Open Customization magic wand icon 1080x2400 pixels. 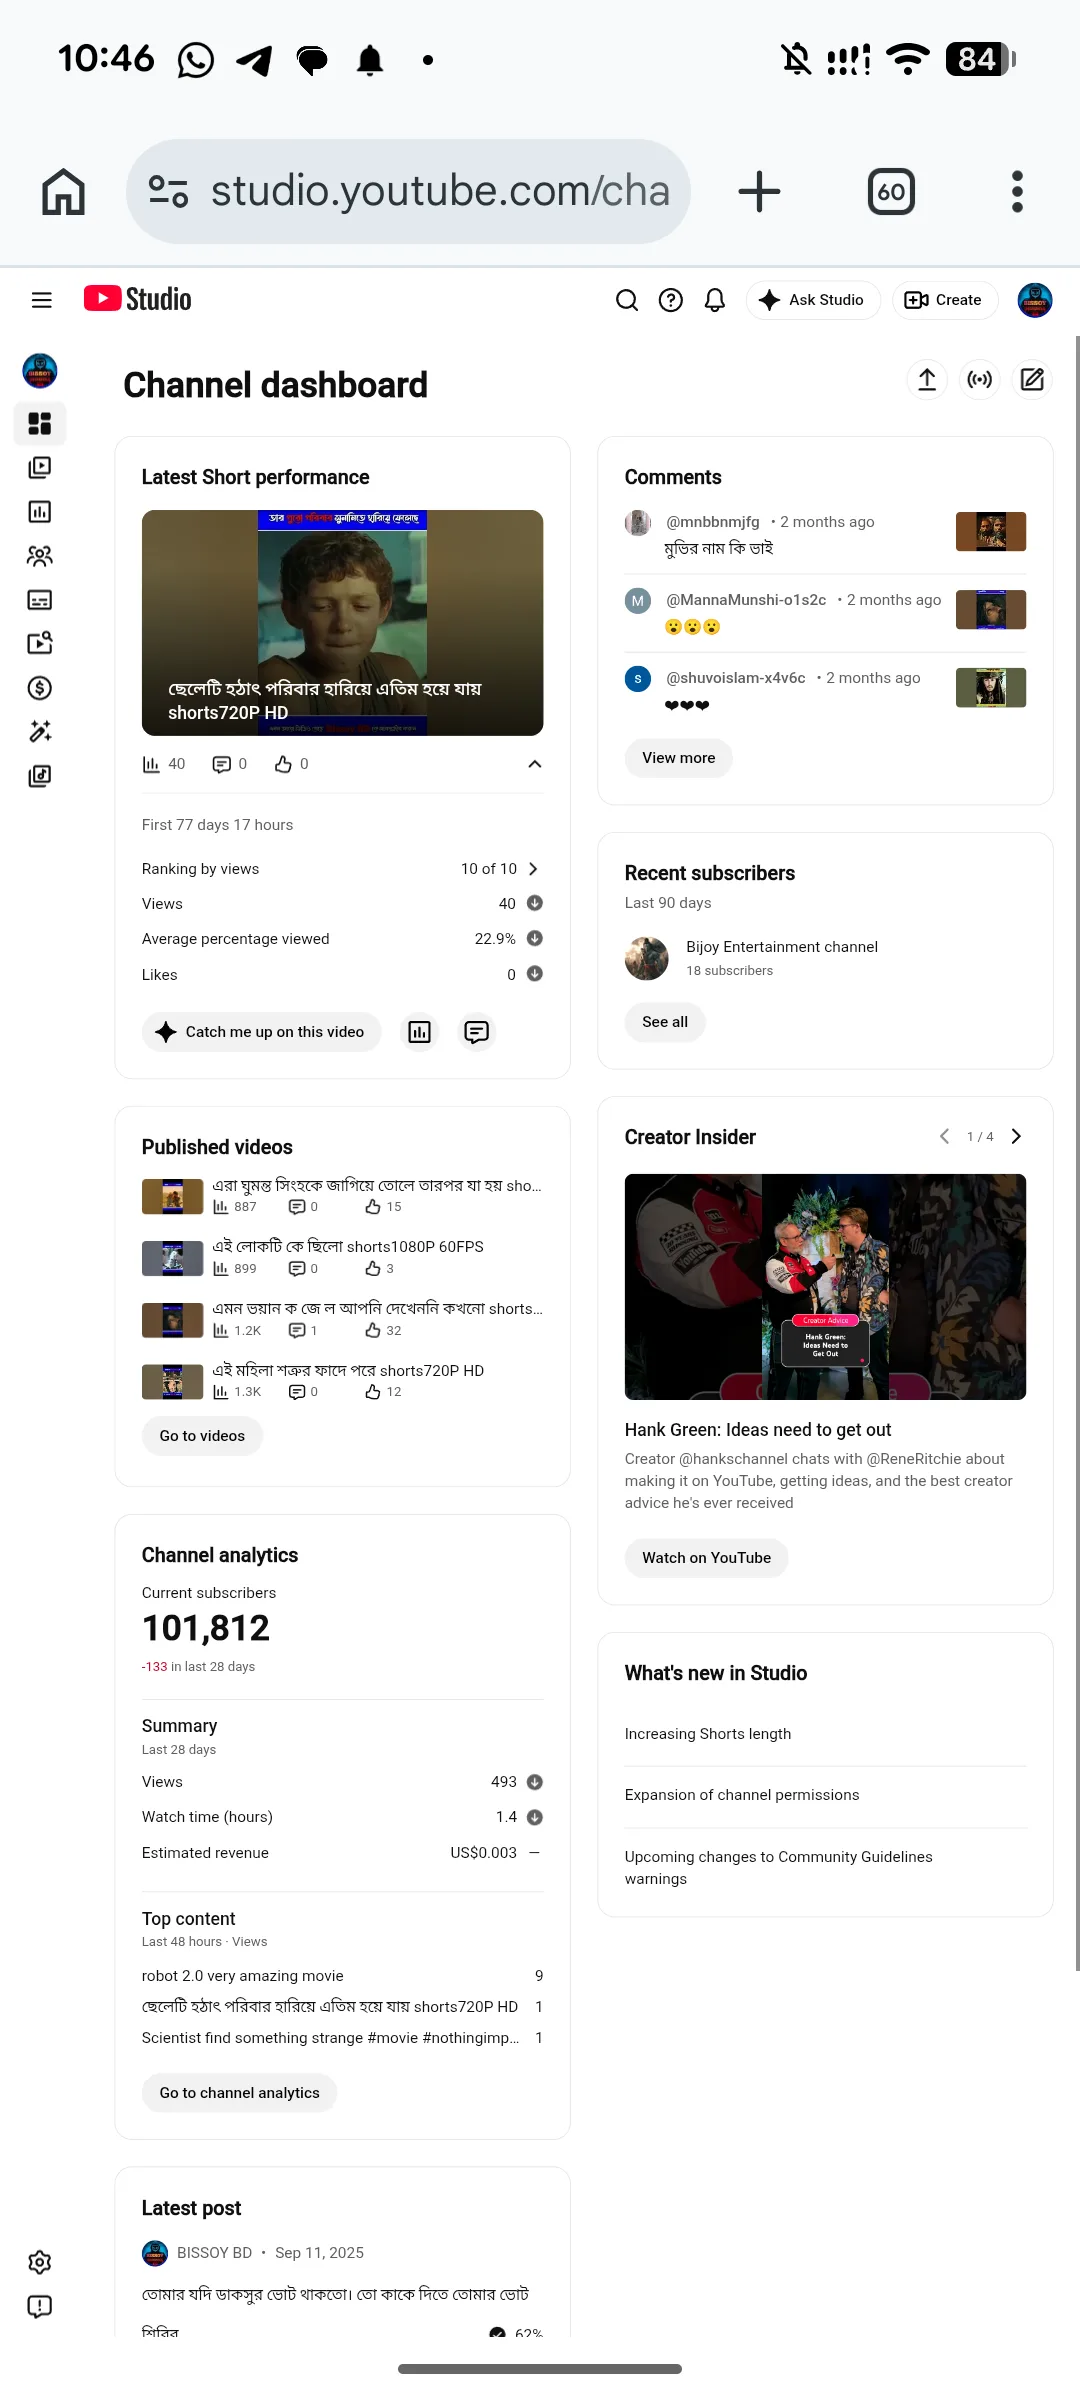(x=40, y=732)
